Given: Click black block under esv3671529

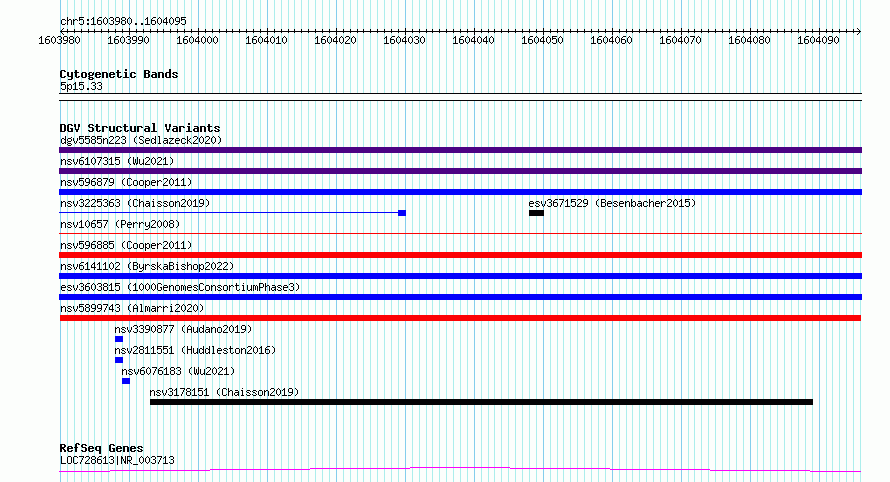Looking at the screenshot, I should click(x=536, y=213).
